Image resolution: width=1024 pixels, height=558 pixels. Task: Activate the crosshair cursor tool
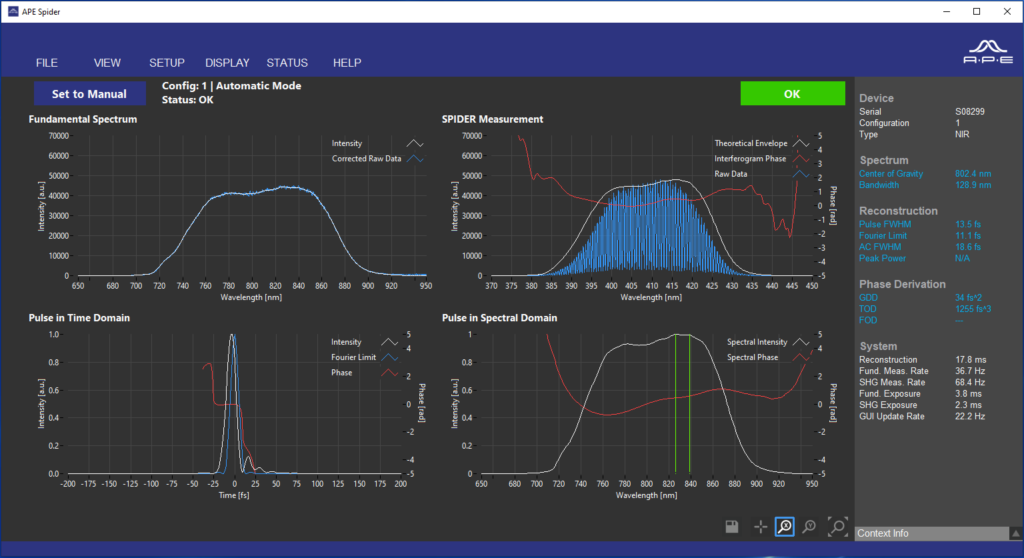(x=760, y=527)
